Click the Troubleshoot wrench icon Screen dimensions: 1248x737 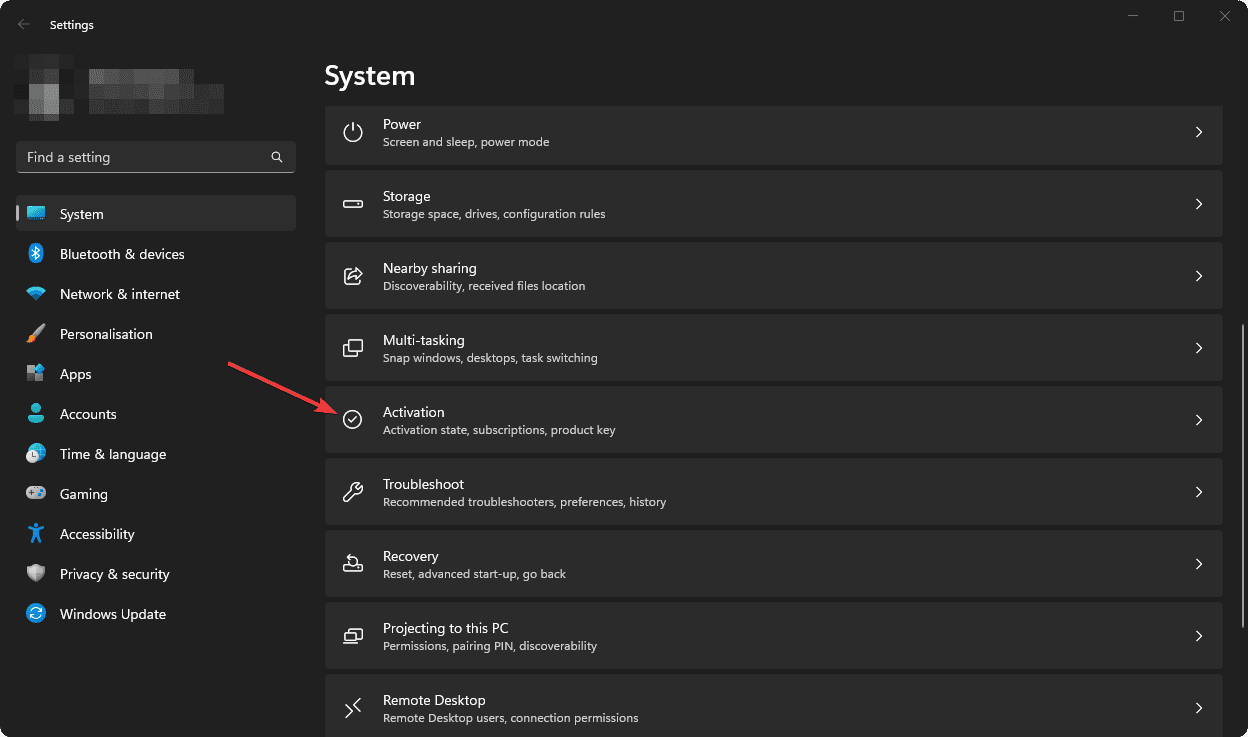pos(352,491)
